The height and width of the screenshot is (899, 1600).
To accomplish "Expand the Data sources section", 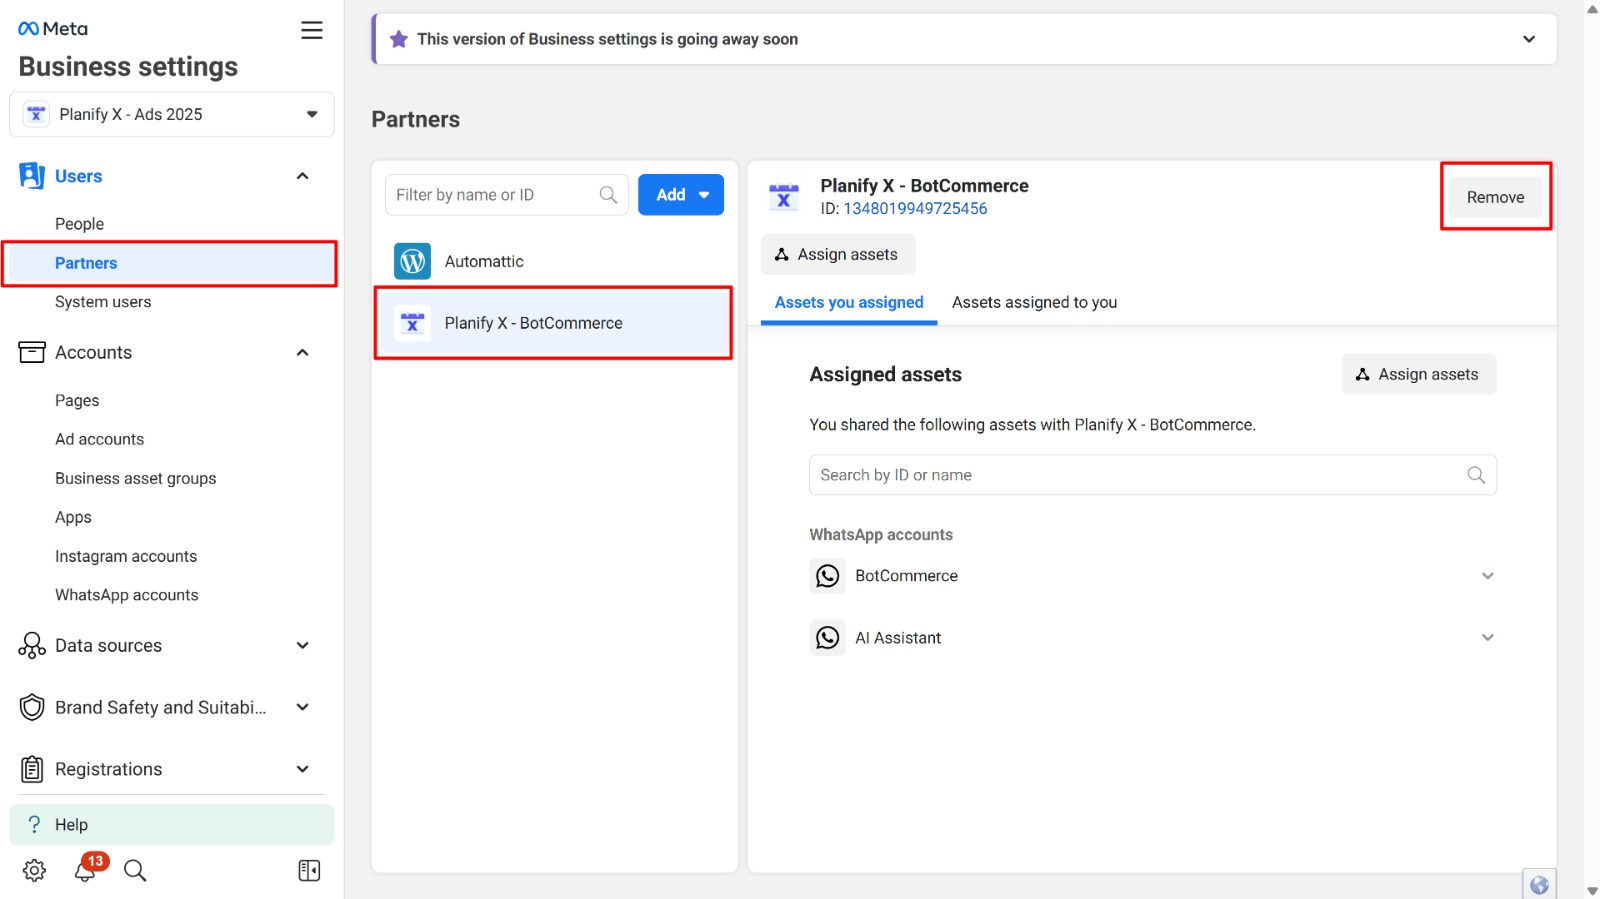I will coord(302,646).
